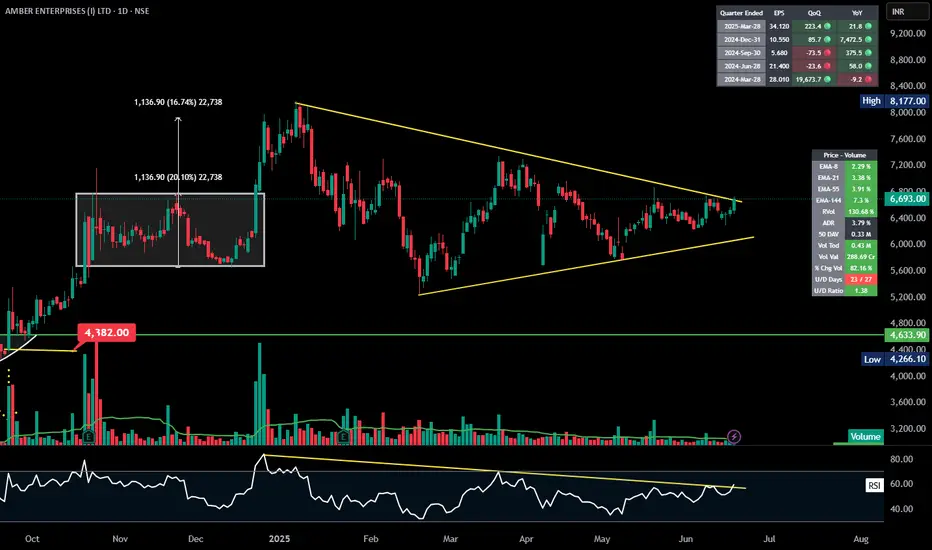Image resolution: width=932 pixels, height=550 pixels.
Task: Click the 5,200.00 price axis value
Action: [908, 297]
